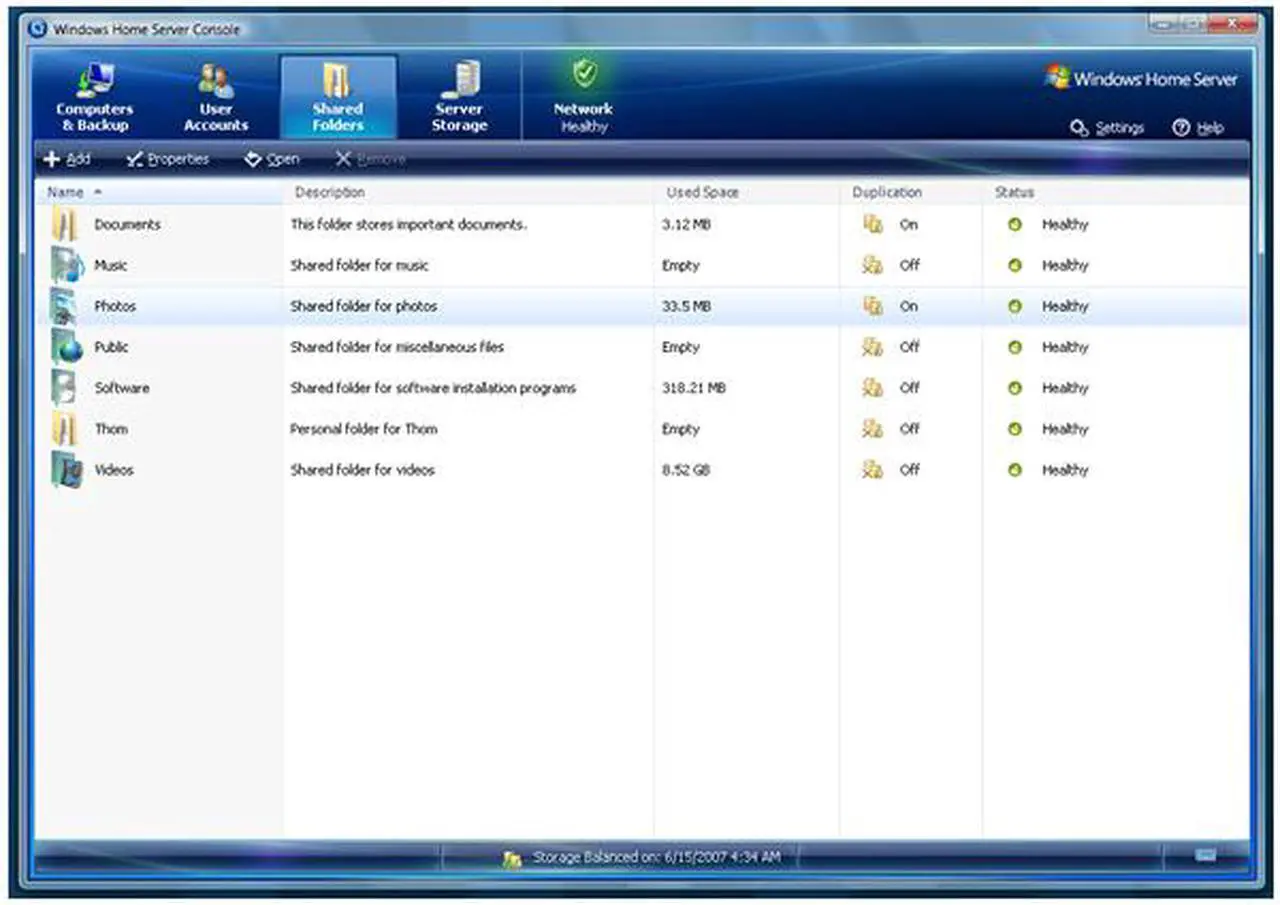Open Properties from the toolbar
The image size is (1280, 905).
tap(168, 159)
